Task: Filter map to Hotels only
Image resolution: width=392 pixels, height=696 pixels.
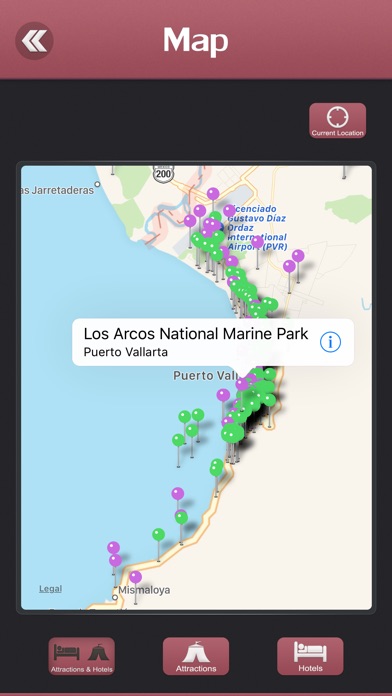Action: pos(310,656)
